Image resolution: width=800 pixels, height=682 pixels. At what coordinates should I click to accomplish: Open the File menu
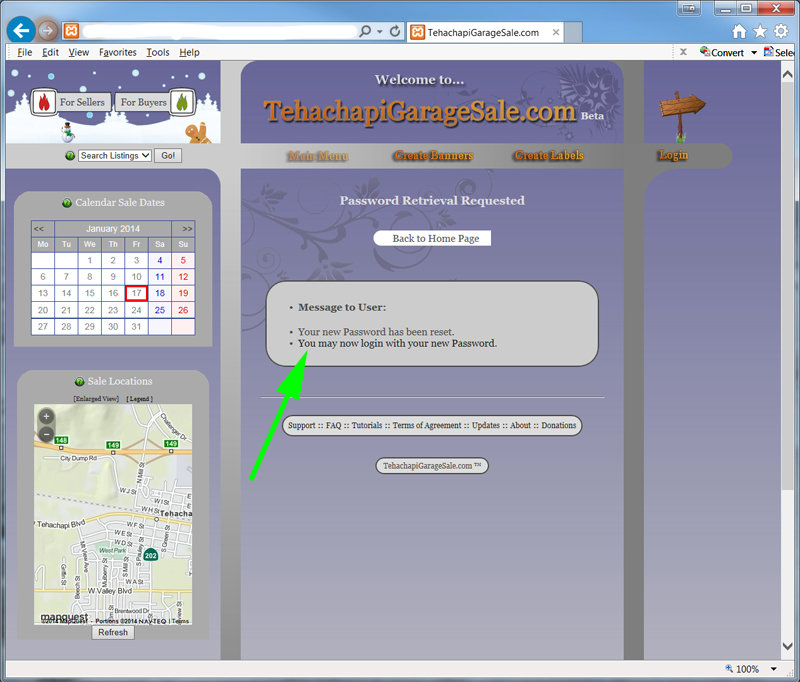coord(24,52)
